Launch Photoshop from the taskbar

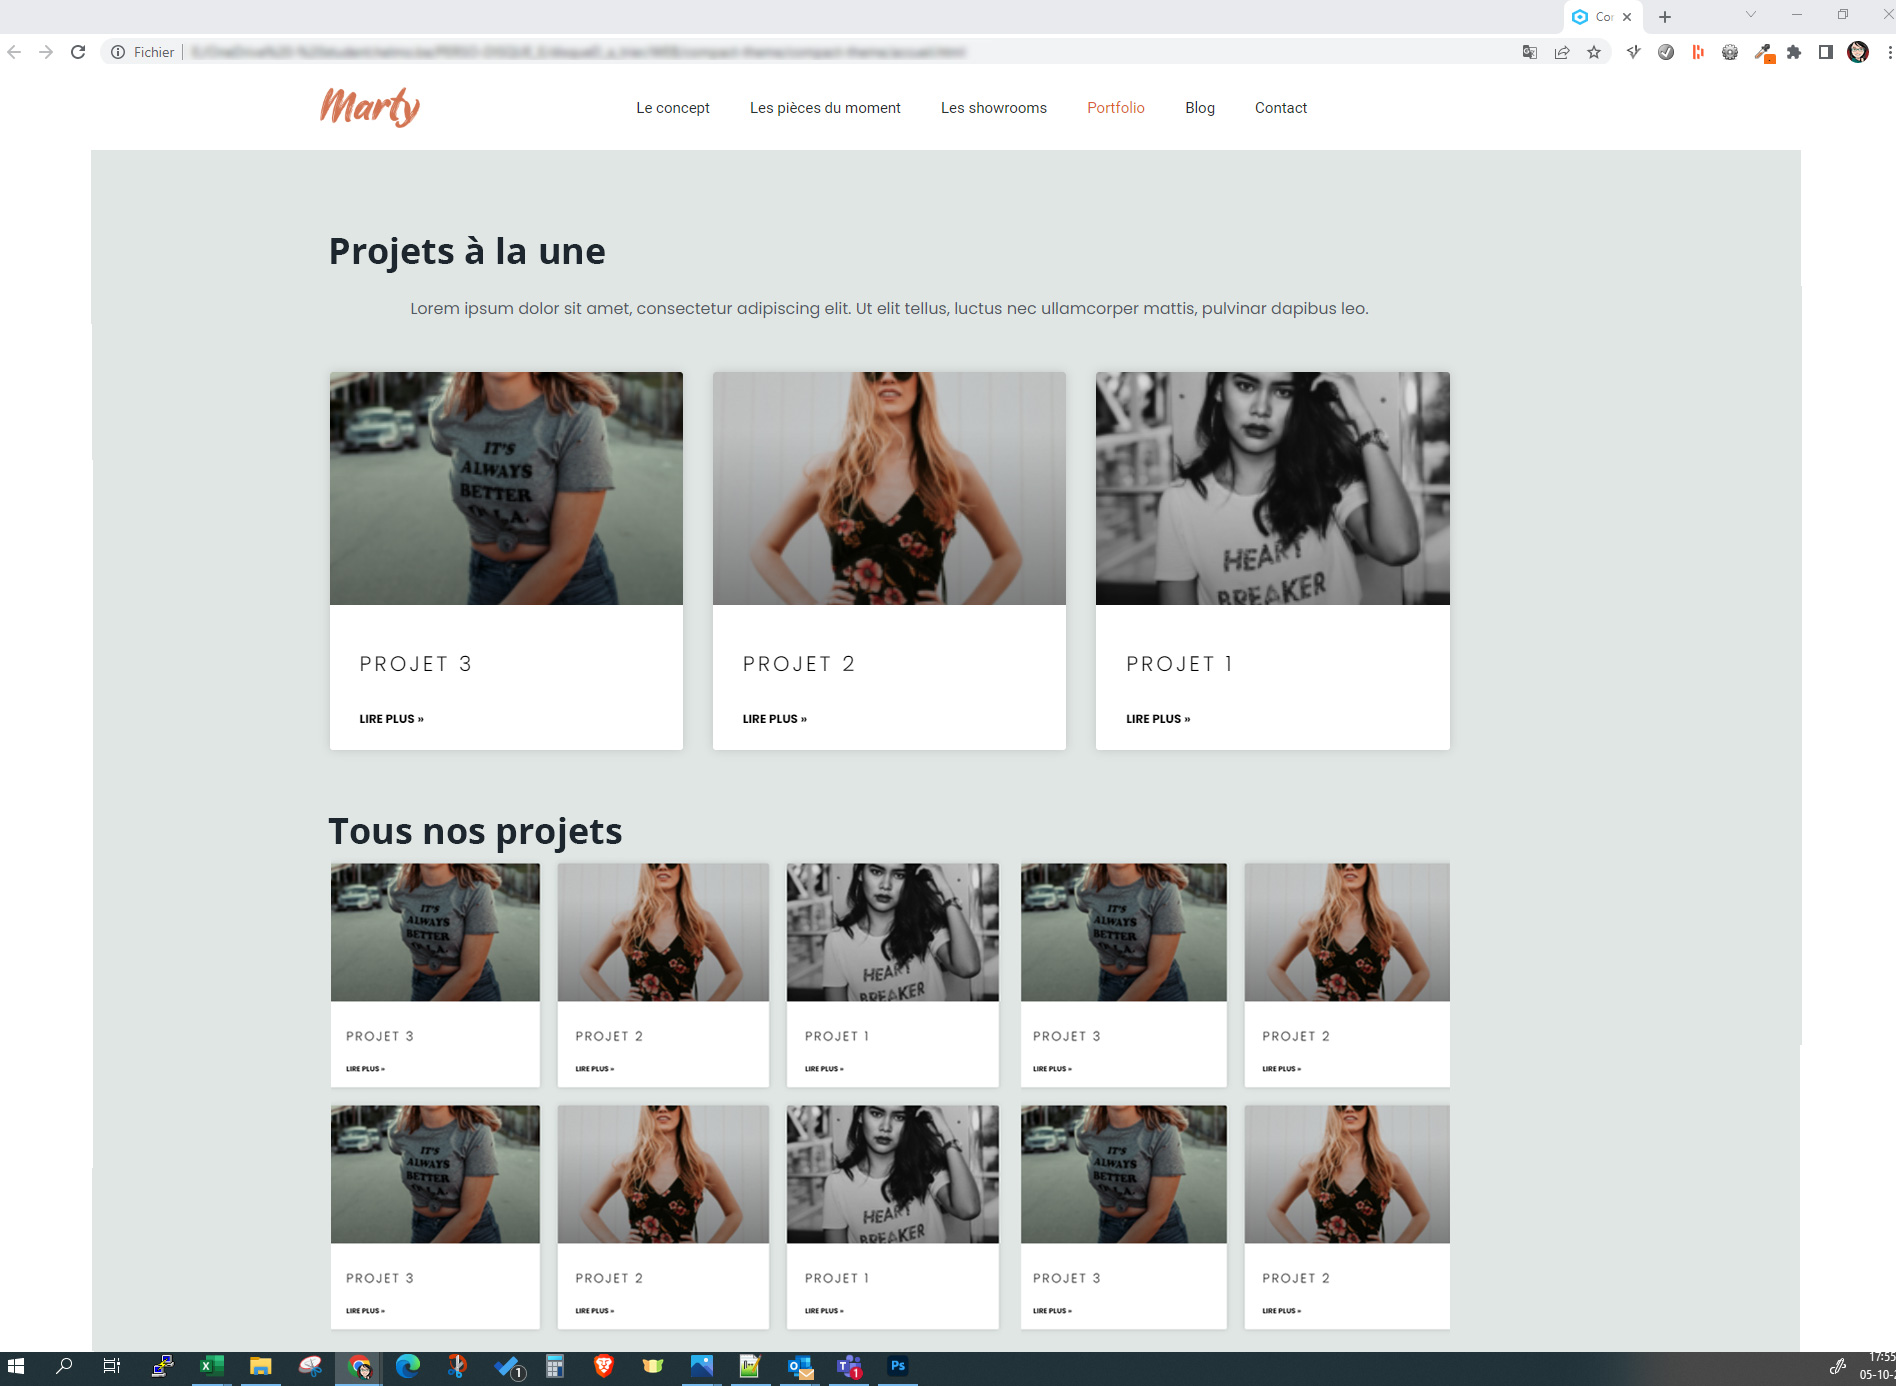click(x=898, y=1367)
